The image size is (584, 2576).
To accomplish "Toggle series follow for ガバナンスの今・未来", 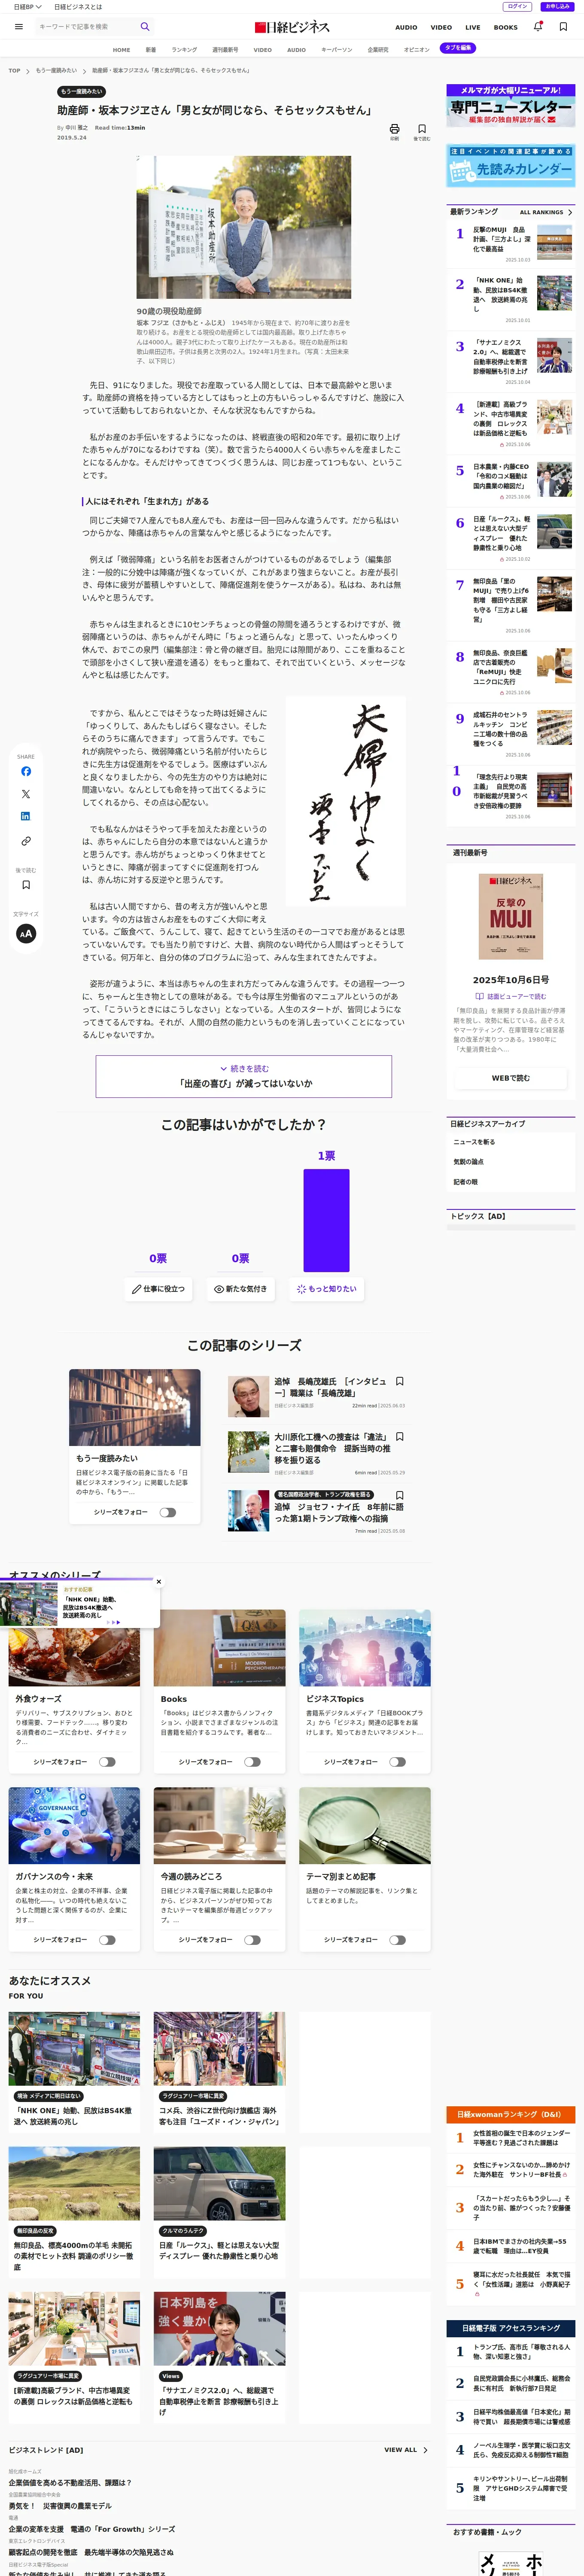I will pyautogui.click(x=107, y=1940).
